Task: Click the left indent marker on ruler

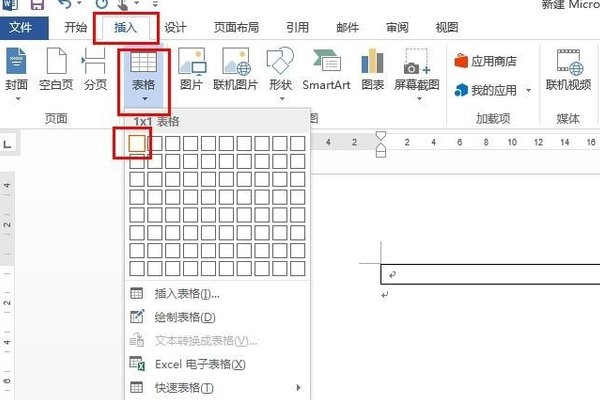Action: pos(381,153)
